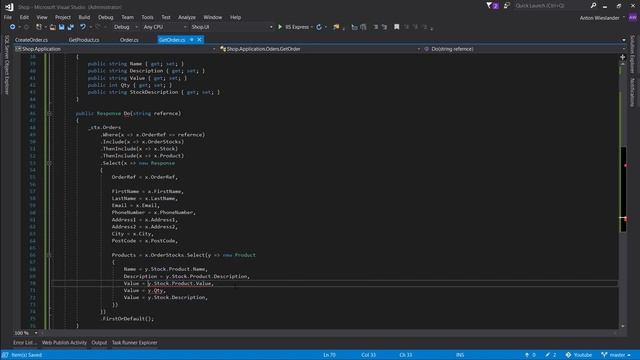
Task: Open the GetOrder class navigation dropdown
Action: click(x=320, y=49)
